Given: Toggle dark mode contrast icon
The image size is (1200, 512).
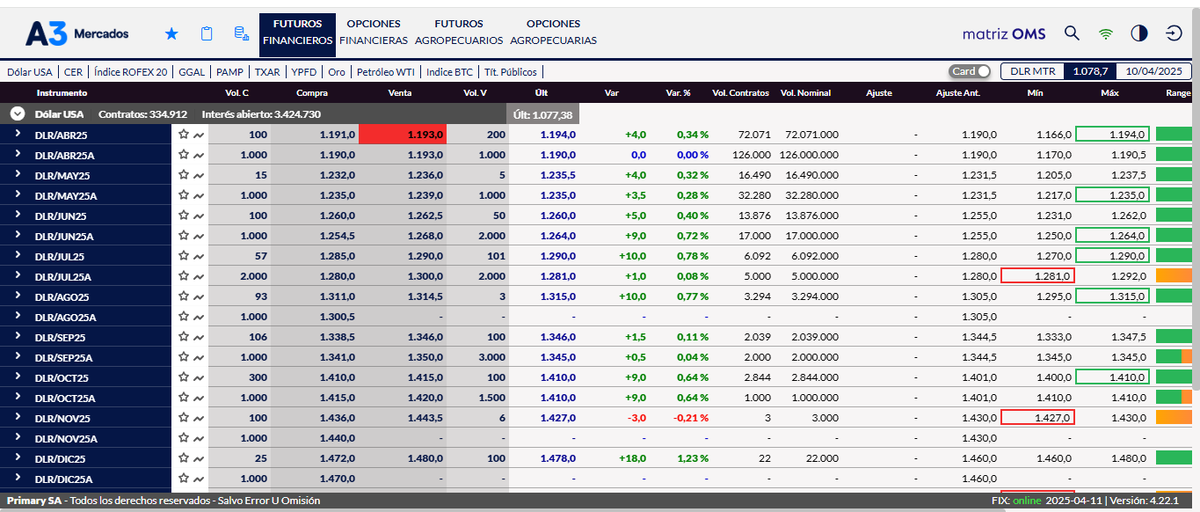Looking at the screenshot, I should pos(1139,33).
